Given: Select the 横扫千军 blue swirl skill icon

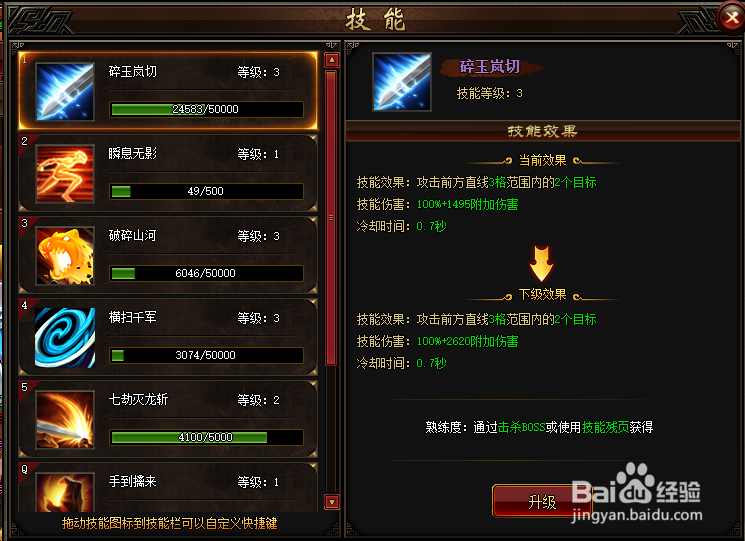Looking at the screenshot, I should coord(65,338).
